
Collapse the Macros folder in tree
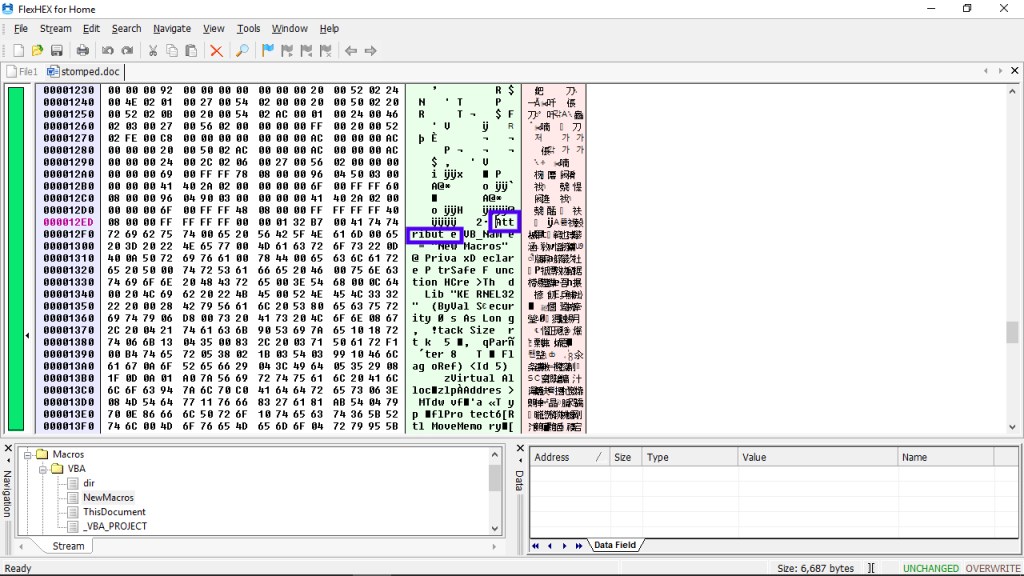tap(29, 455)
